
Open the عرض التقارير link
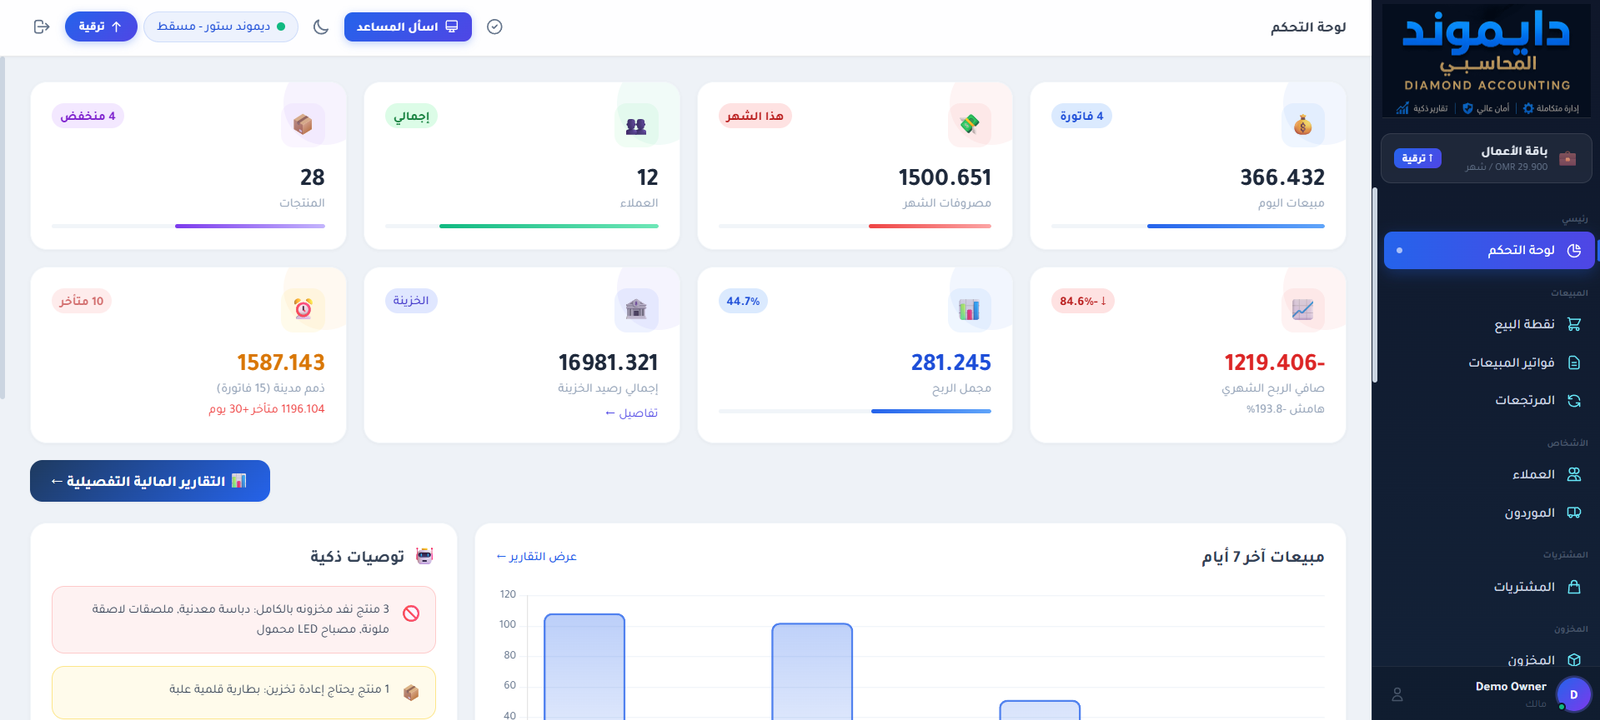537,556
